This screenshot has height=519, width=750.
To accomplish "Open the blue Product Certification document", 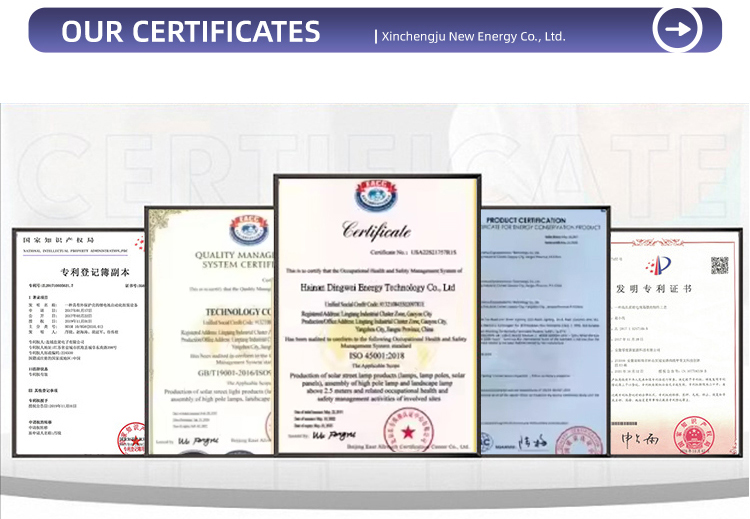I will 545,331.
